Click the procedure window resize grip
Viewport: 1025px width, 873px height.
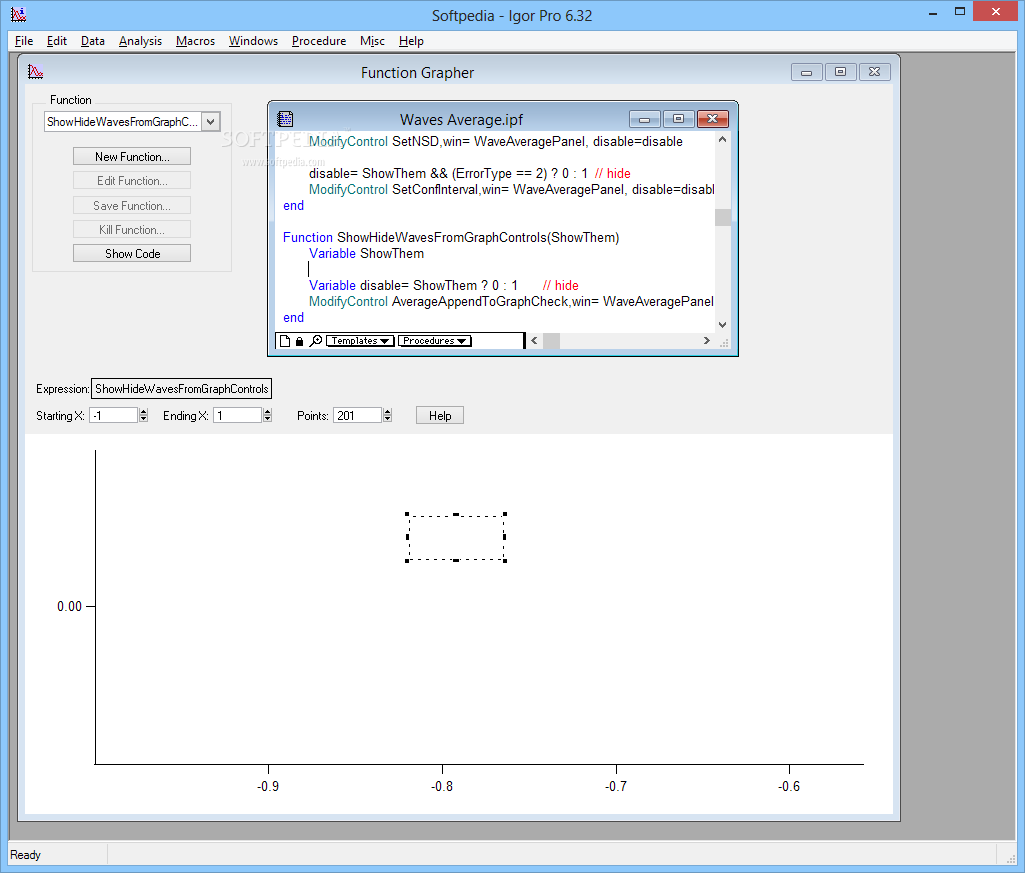pos(724,342)
